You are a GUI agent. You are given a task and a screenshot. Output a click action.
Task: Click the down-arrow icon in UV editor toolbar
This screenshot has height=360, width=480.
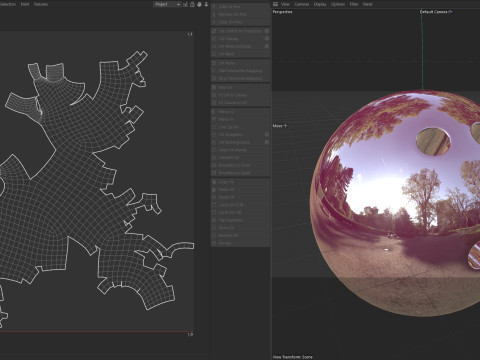pyautogui.click(x=206, y=4)
